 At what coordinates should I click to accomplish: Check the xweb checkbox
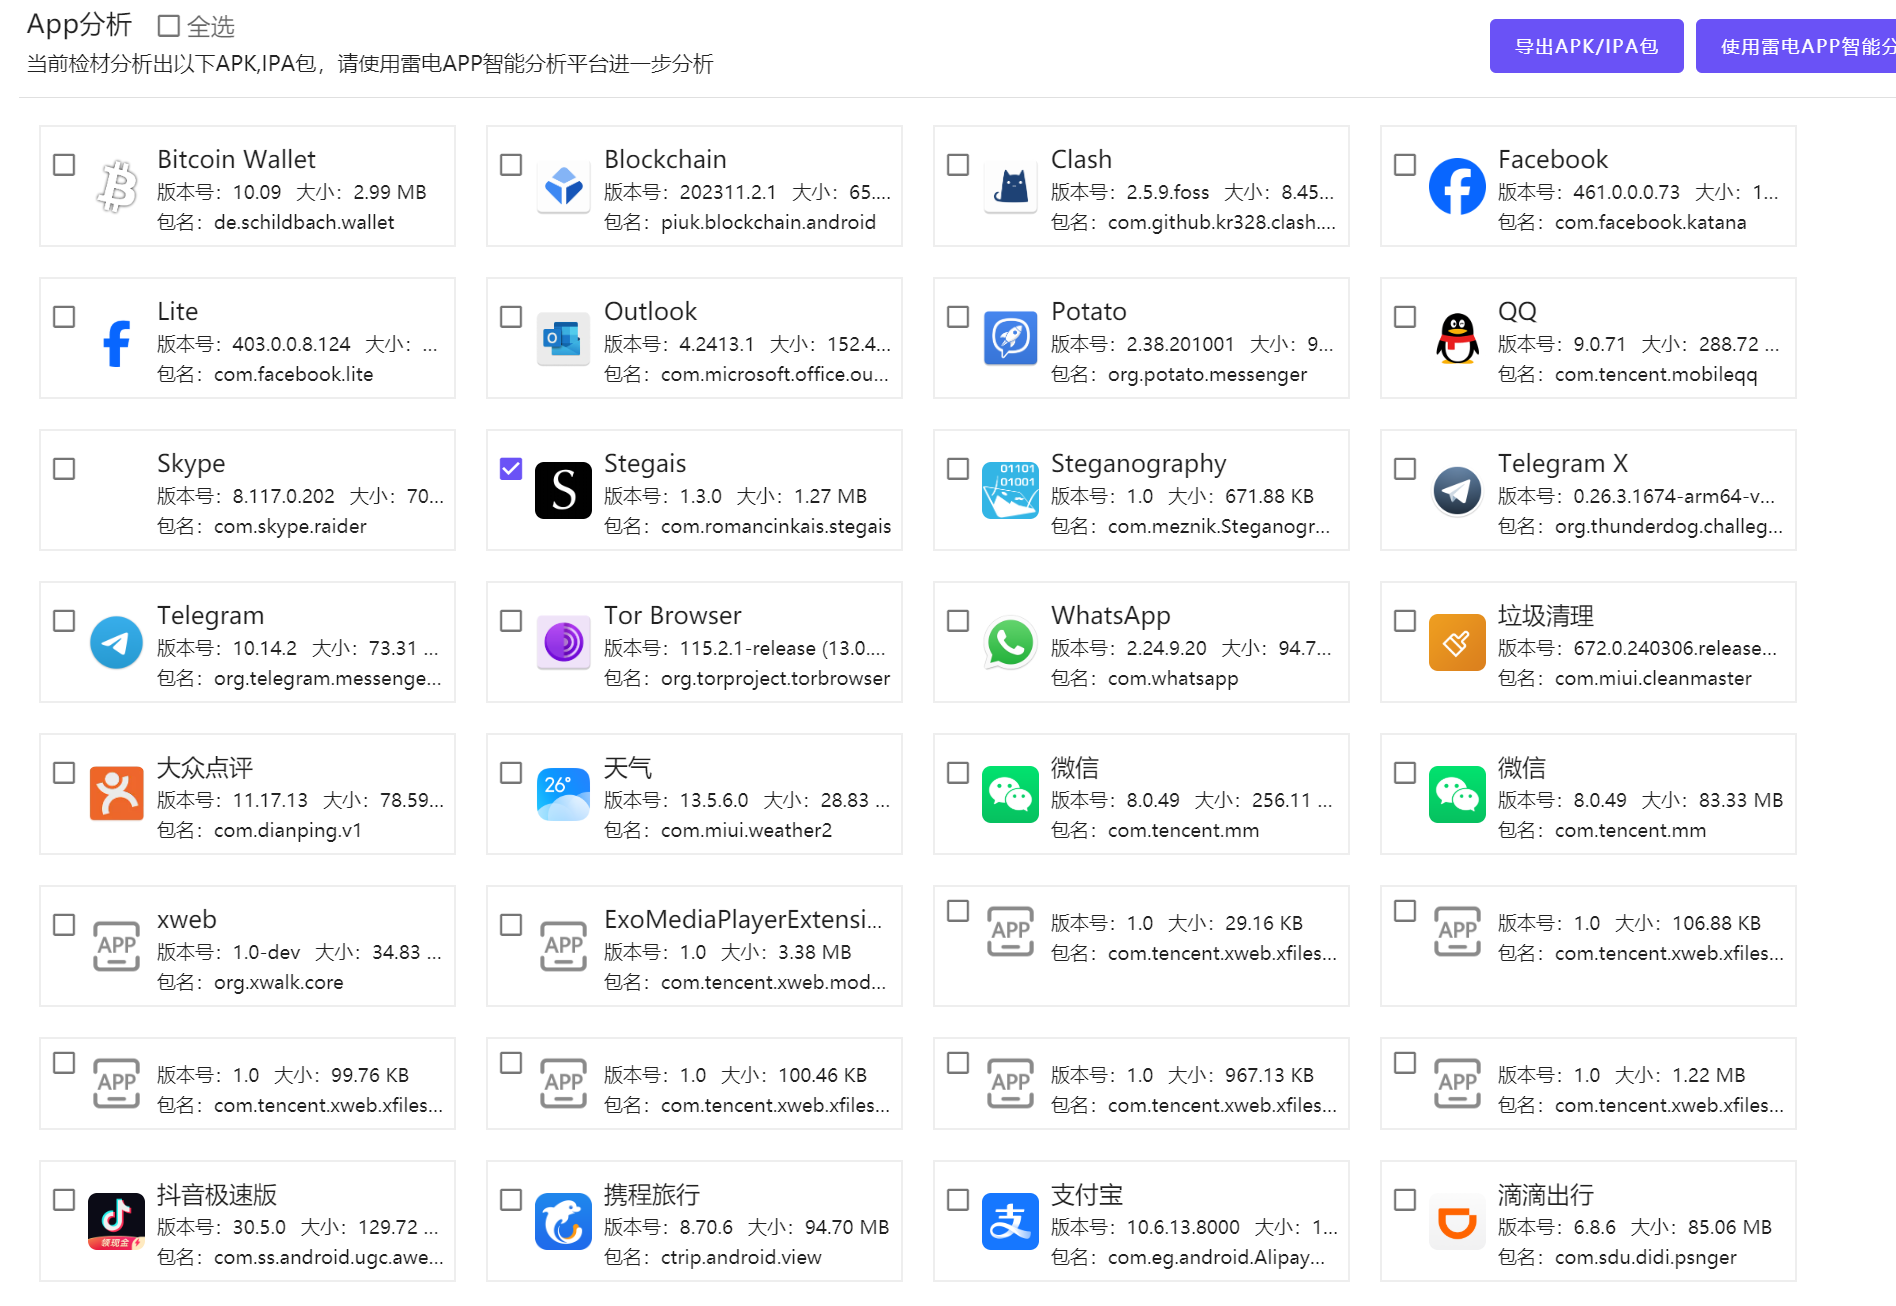coord(64,925)
